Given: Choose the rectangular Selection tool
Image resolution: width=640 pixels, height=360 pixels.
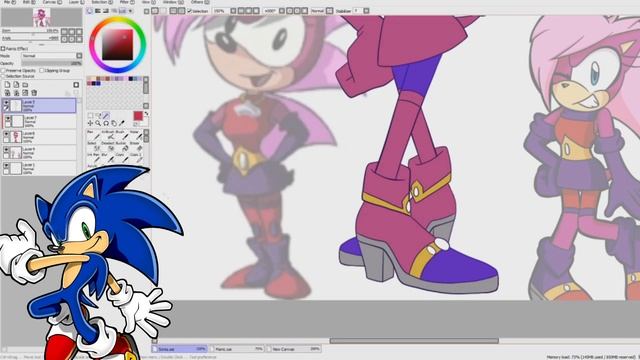Looking at the screenshot, I should (x=90, y=116).
